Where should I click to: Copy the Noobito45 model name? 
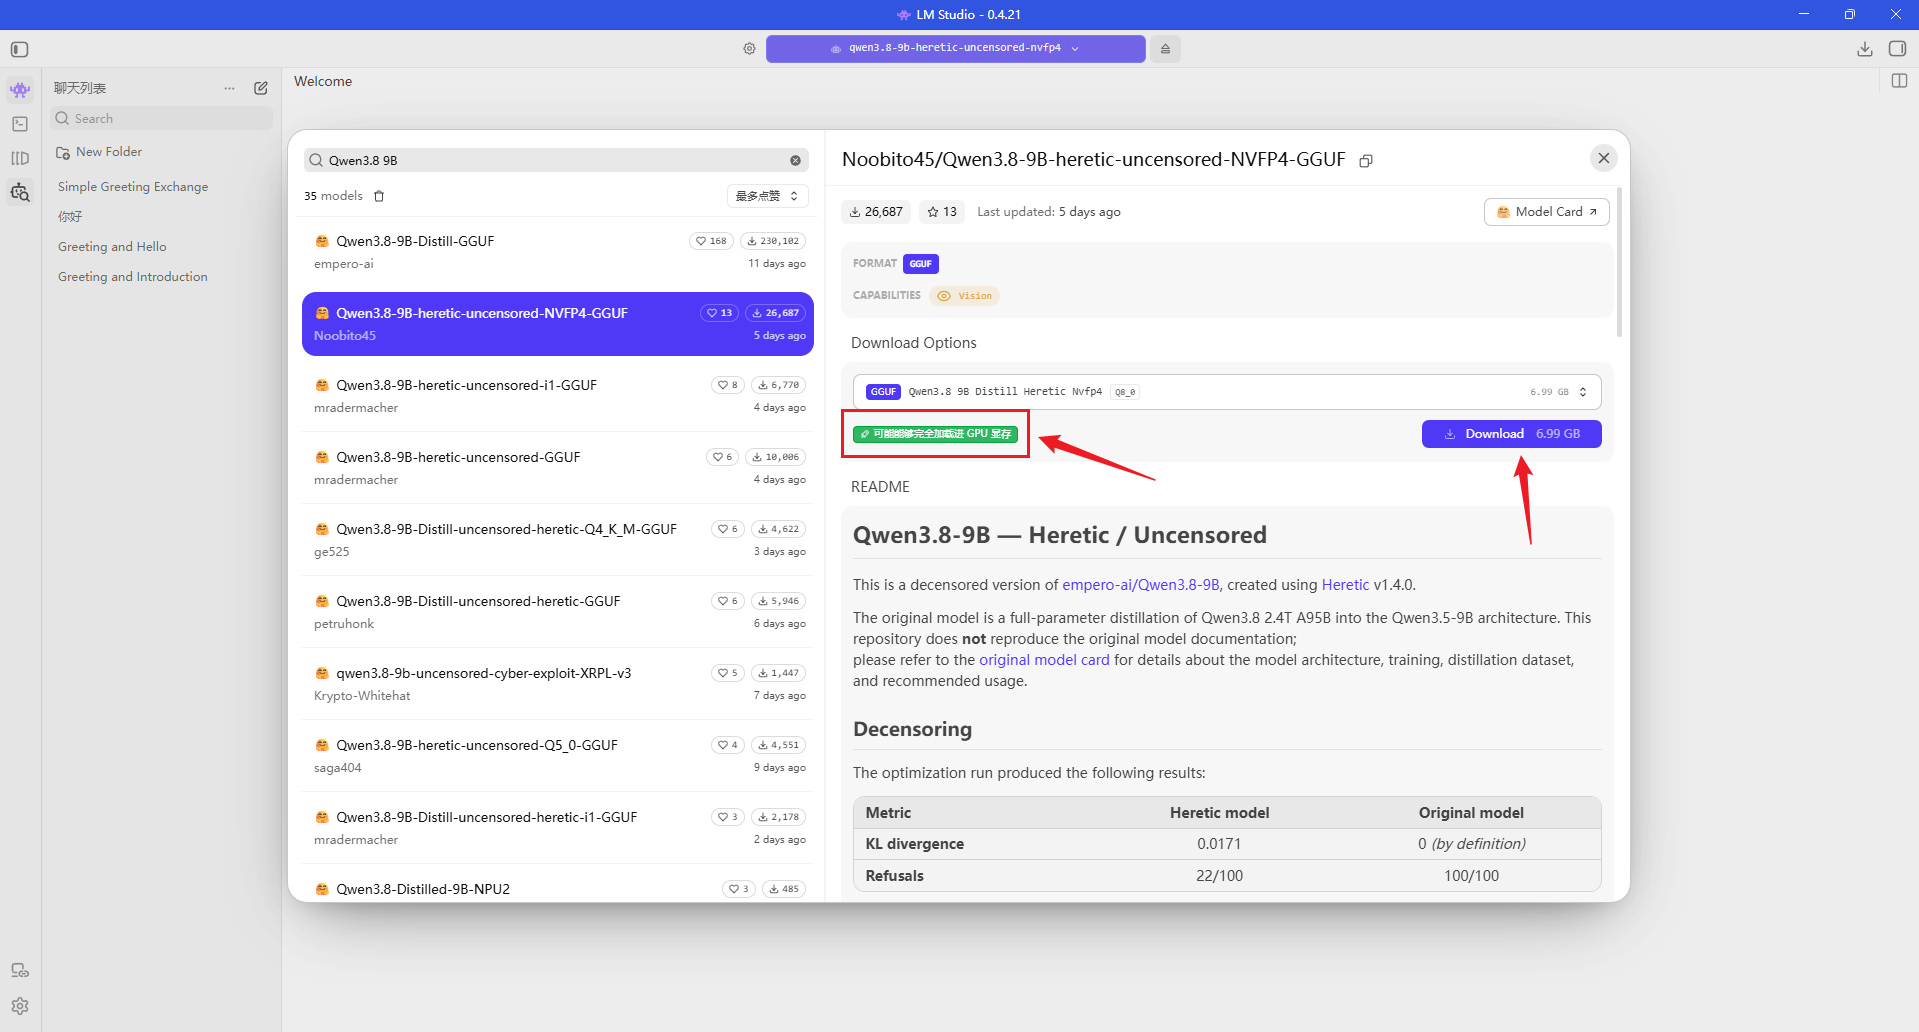click(1366, 161)
